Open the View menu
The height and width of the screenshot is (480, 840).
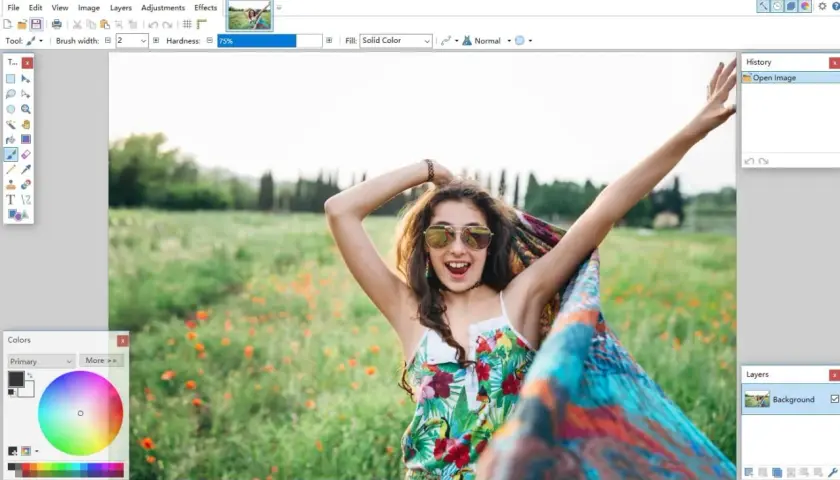[59, 8]
